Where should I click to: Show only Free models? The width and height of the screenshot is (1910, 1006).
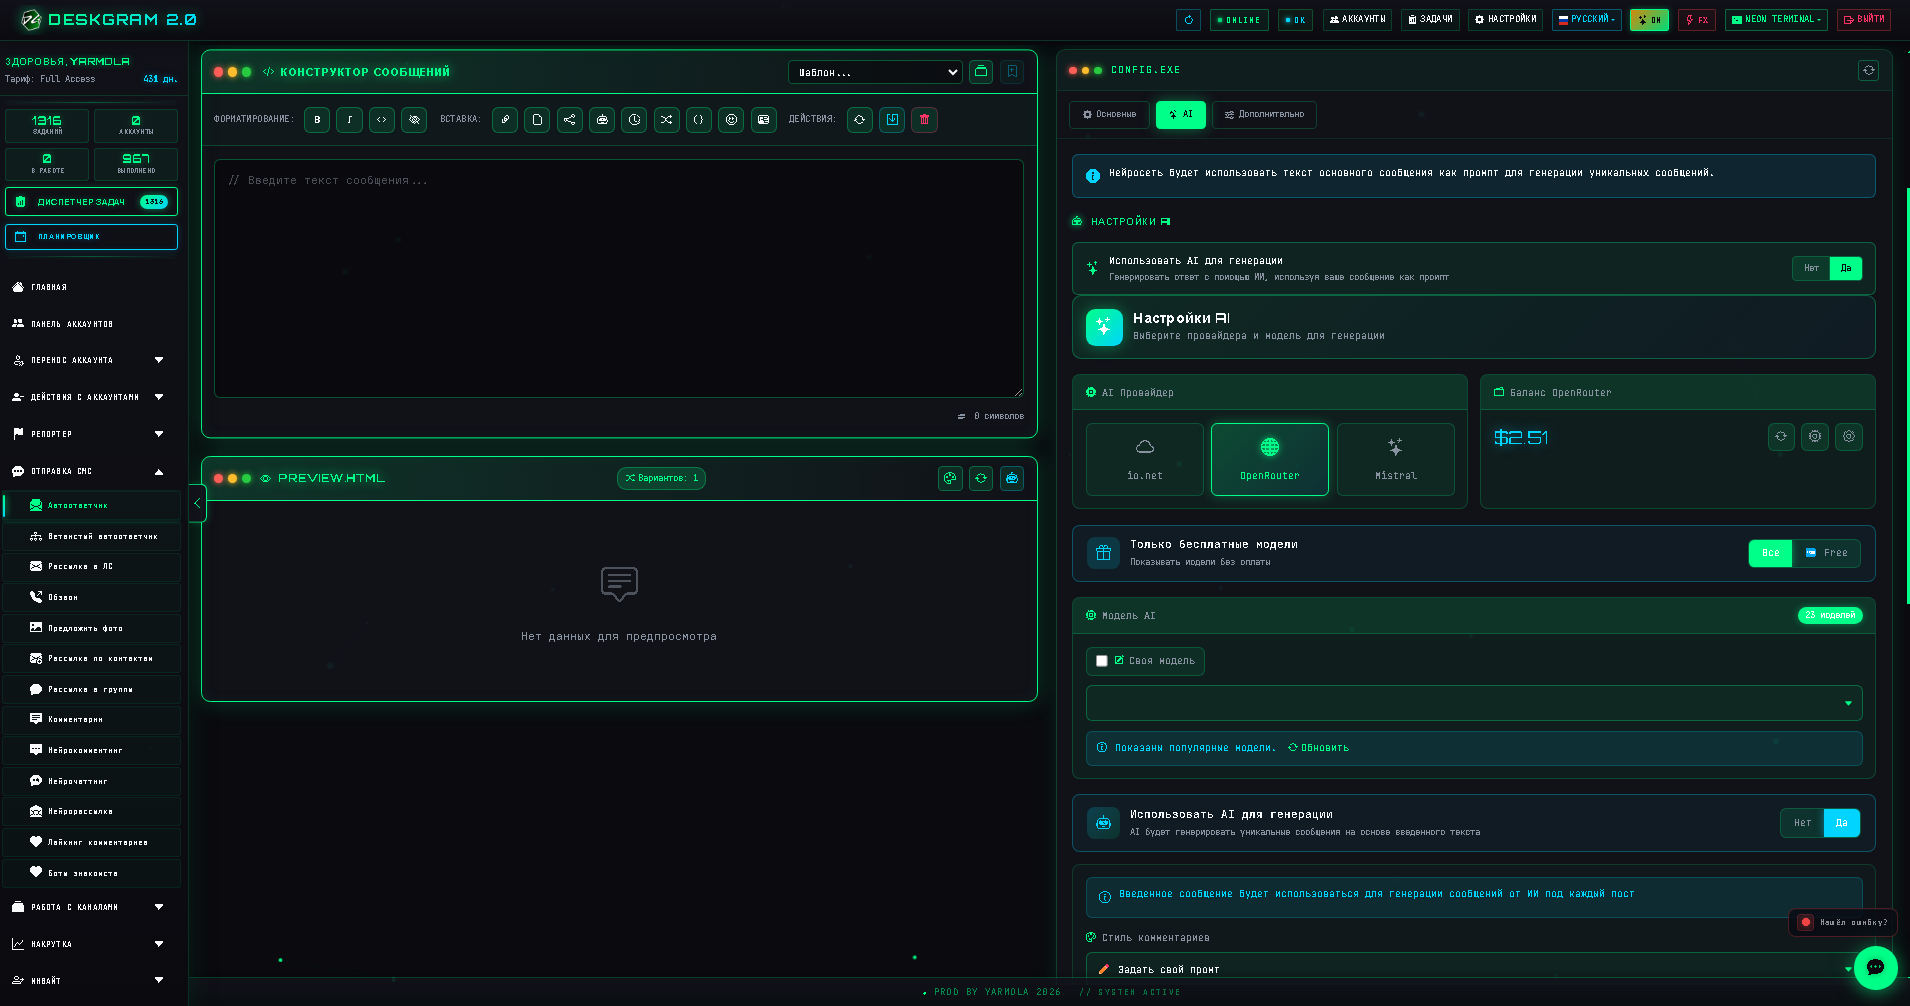(1827, 553)
